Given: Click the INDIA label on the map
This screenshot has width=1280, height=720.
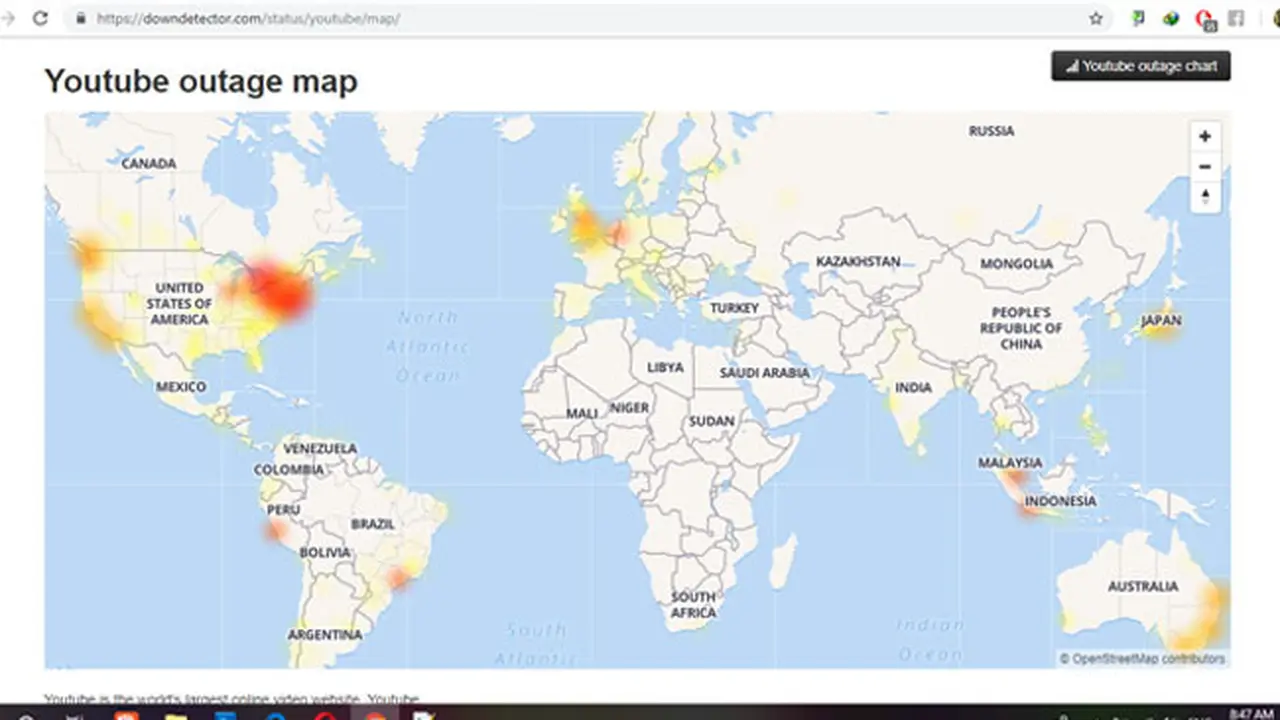Looking at the screenshot, I should pos(913,387).
